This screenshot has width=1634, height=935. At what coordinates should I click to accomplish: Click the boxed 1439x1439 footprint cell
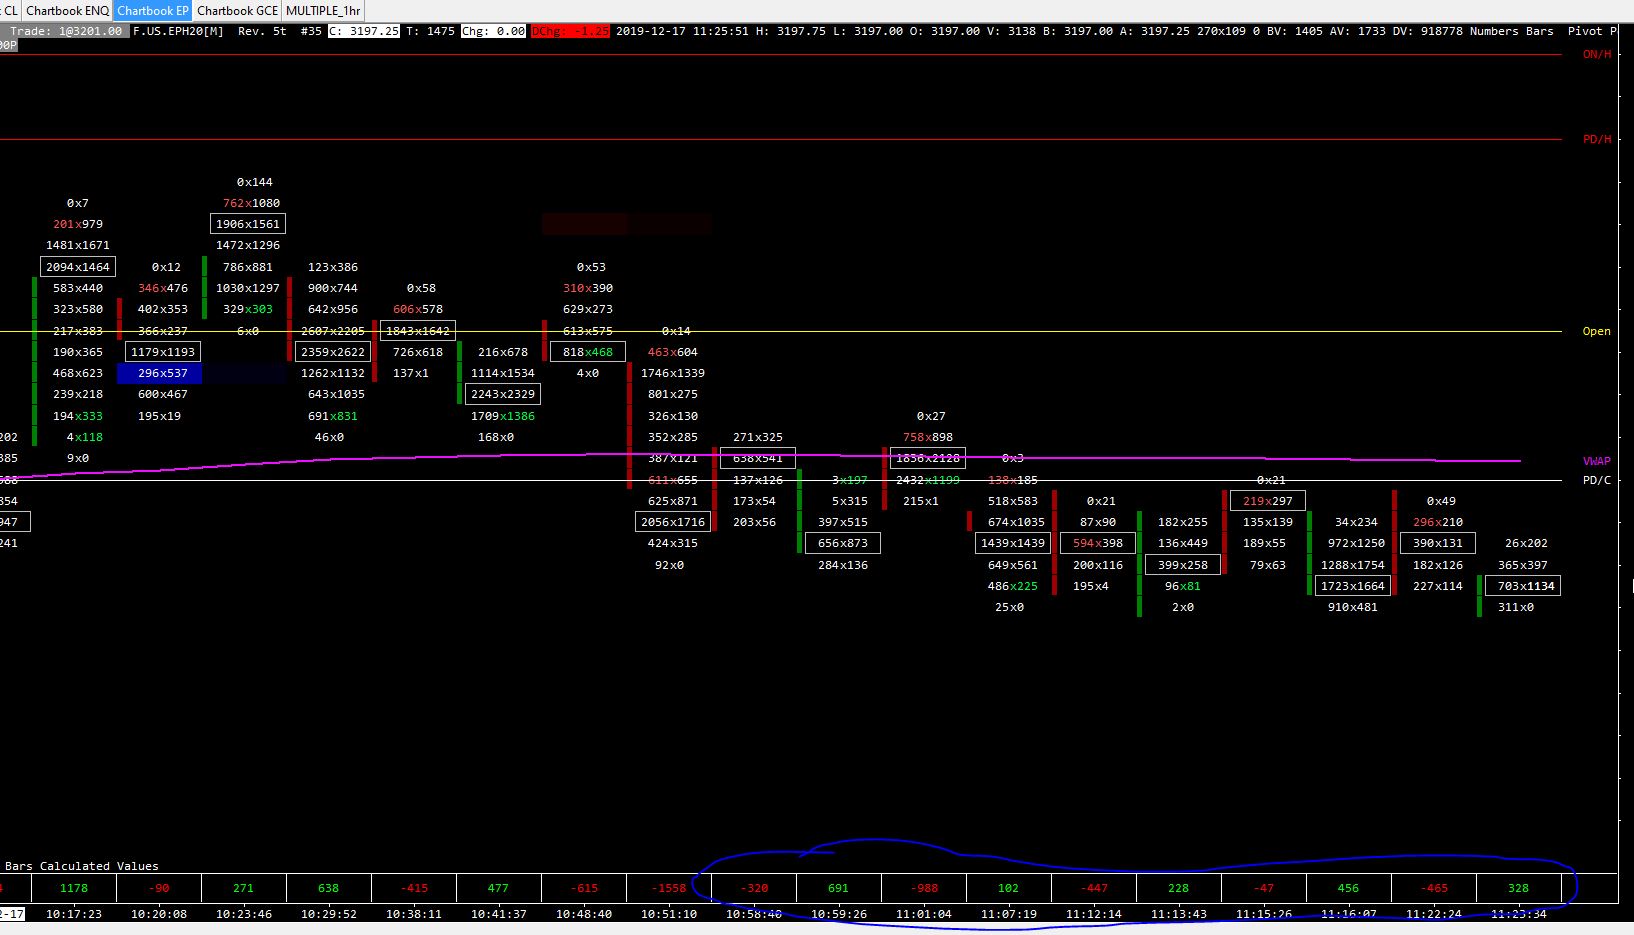click(x=1013, y=543)
